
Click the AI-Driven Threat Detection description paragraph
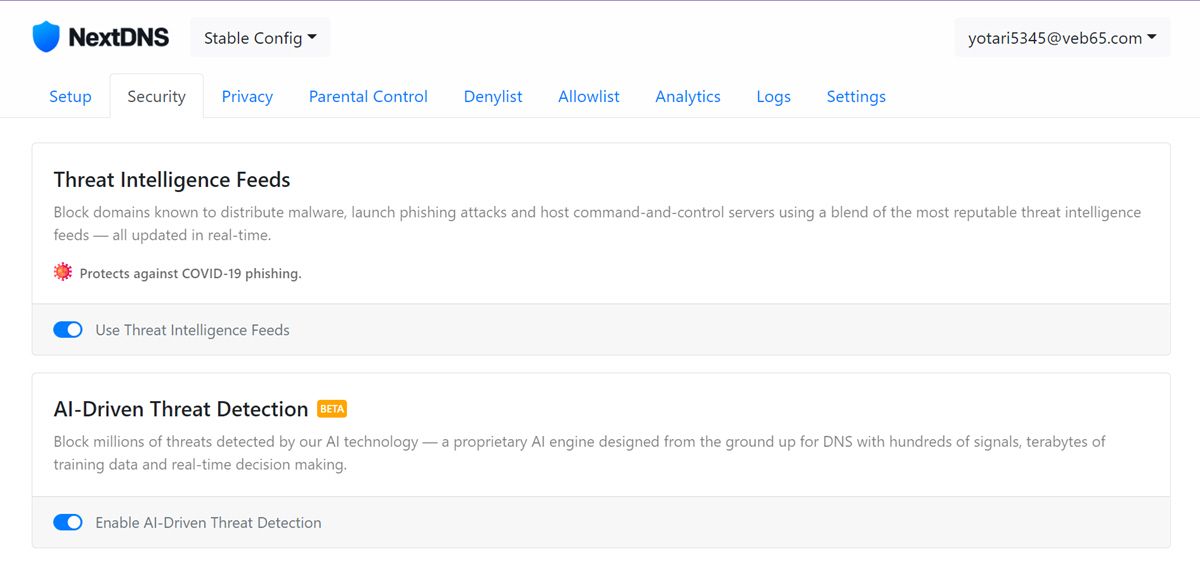click(579, 453)
